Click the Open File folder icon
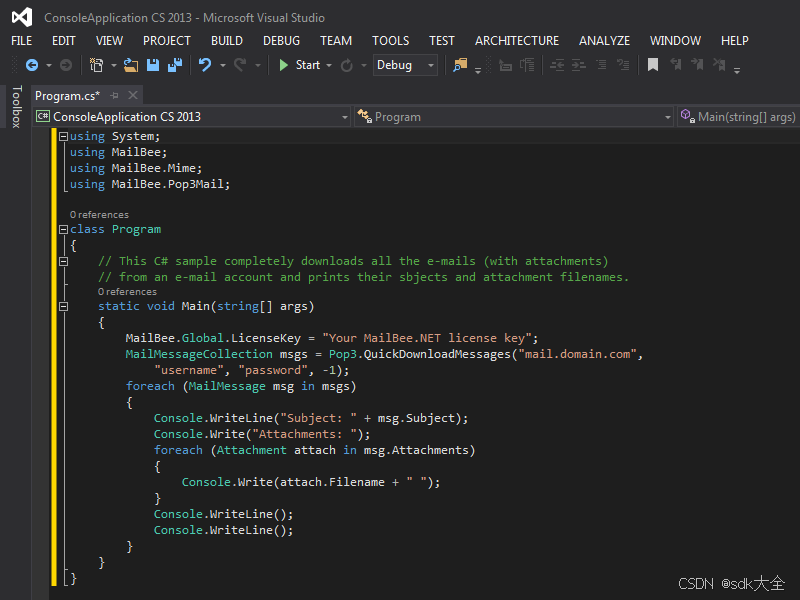This screenshot has width=800, height=600. click(130, 67)
